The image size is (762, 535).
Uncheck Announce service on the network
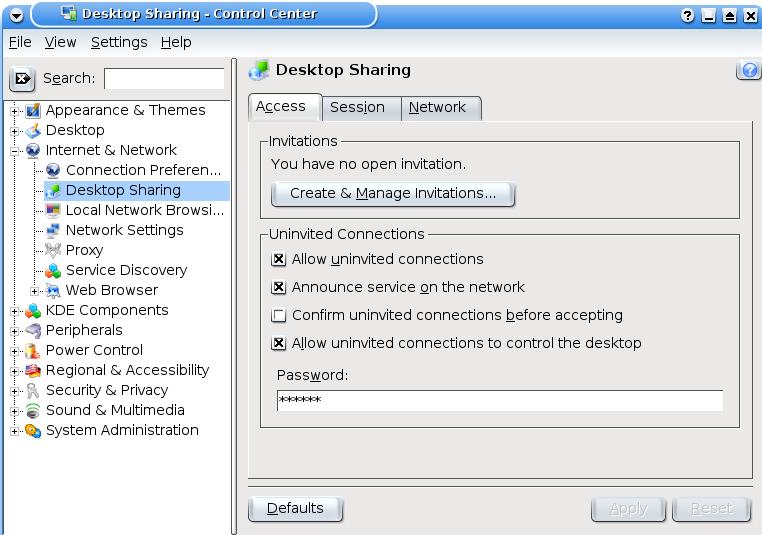[x=279, y=287]
